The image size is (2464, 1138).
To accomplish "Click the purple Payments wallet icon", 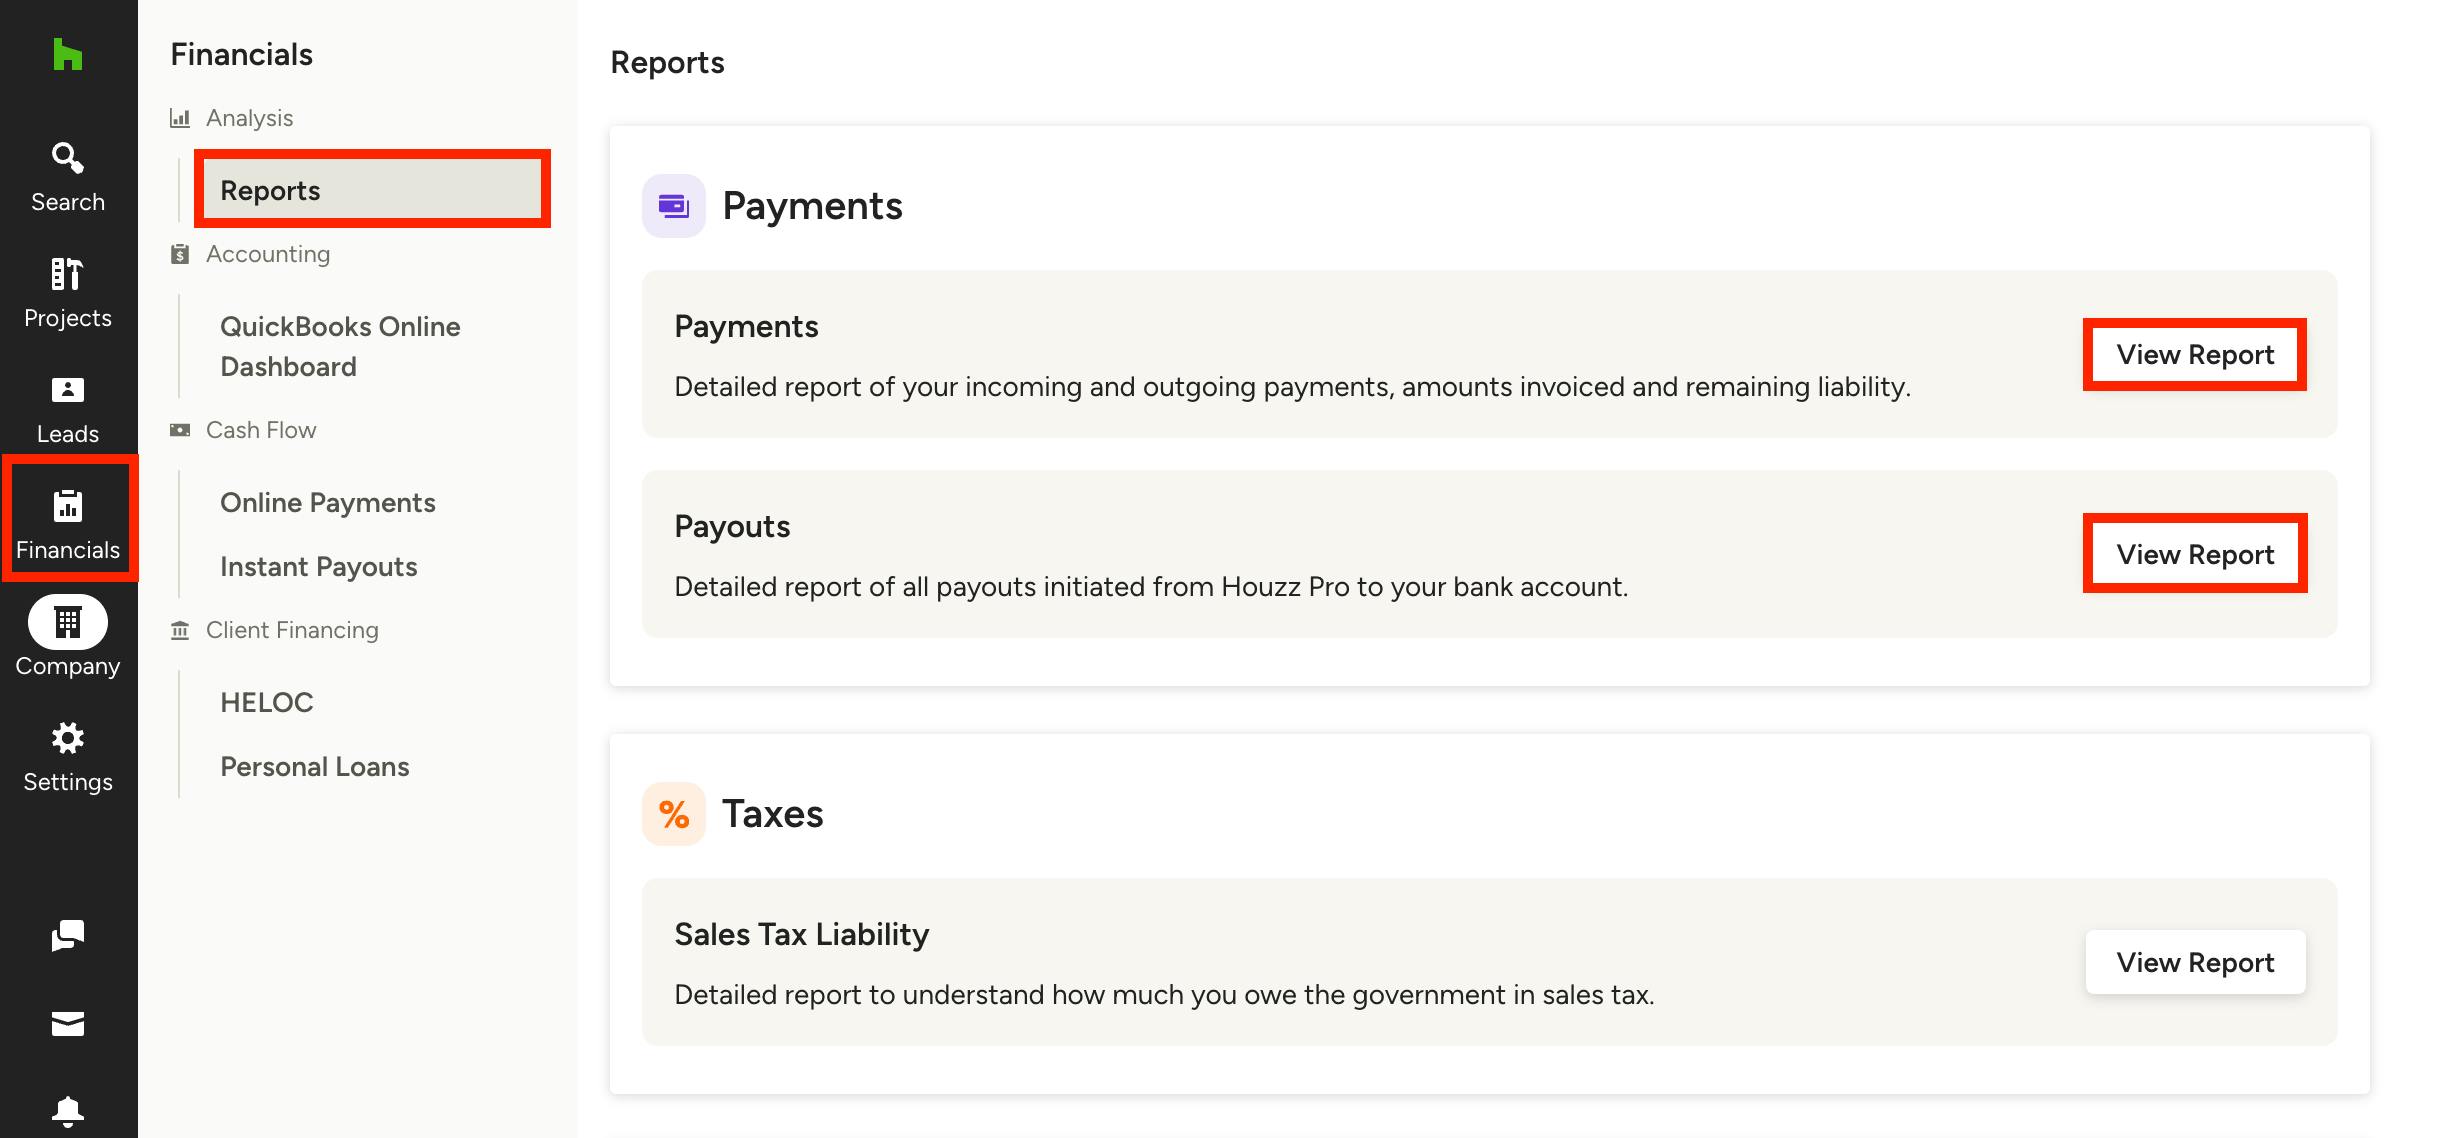I will tap(674, 206).
